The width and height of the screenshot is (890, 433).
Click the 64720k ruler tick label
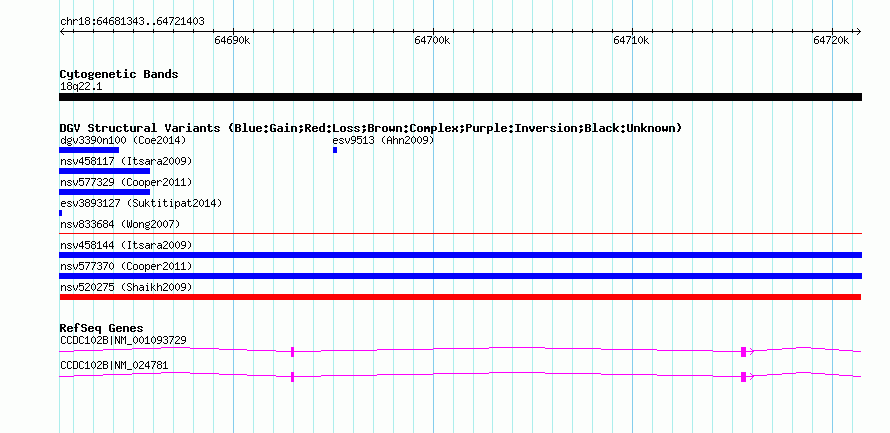coord(831,40)
